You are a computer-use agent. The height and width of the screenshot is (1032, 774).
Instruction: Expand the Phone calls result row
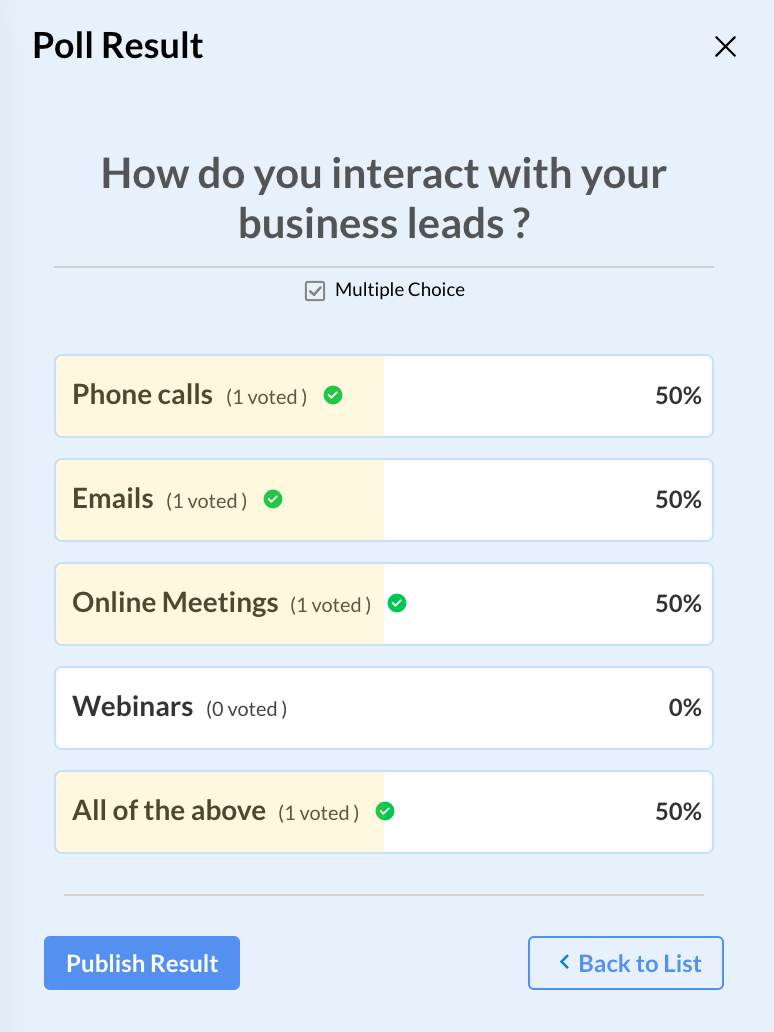click(384, 396)
